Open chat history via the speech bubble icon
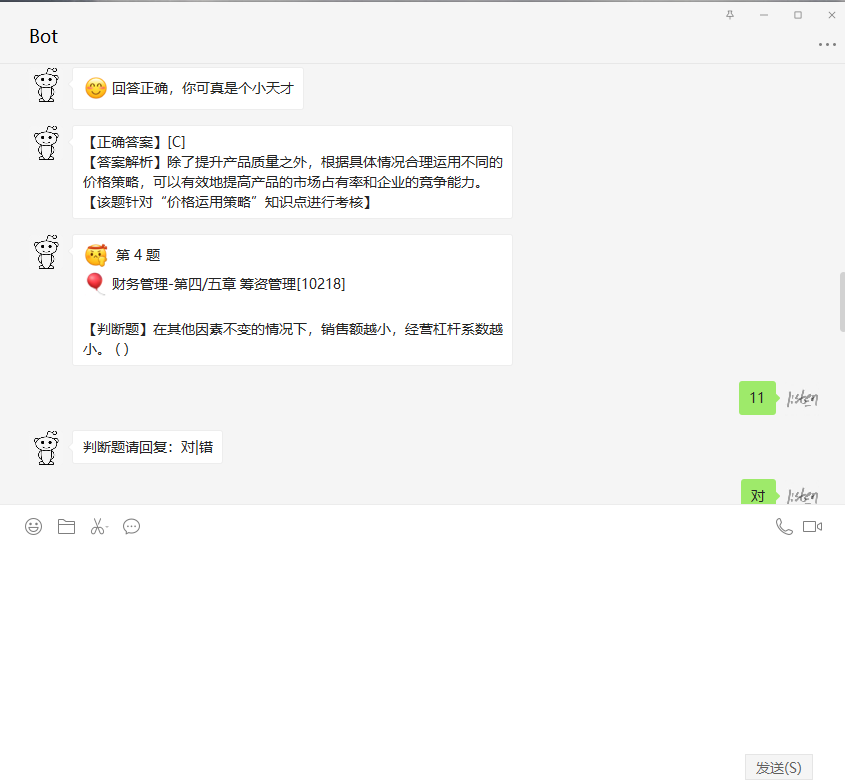 [x=131, y=526]
